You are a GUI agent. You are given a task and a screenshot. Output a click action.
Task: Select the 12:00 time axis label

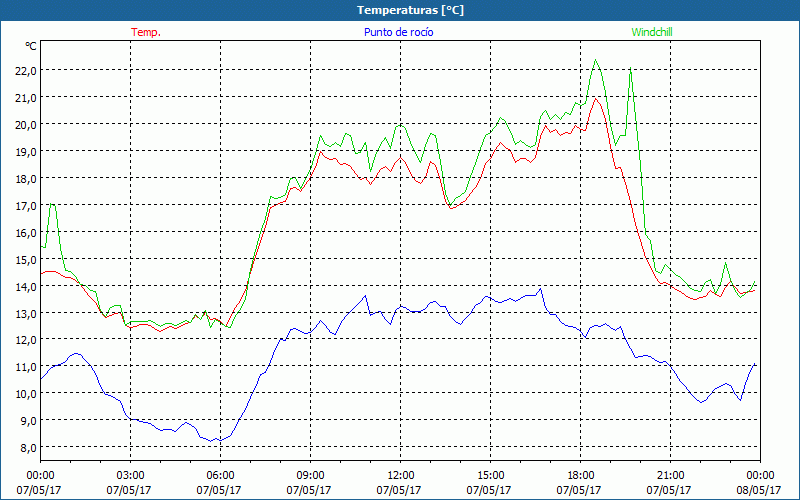point(400,475)
